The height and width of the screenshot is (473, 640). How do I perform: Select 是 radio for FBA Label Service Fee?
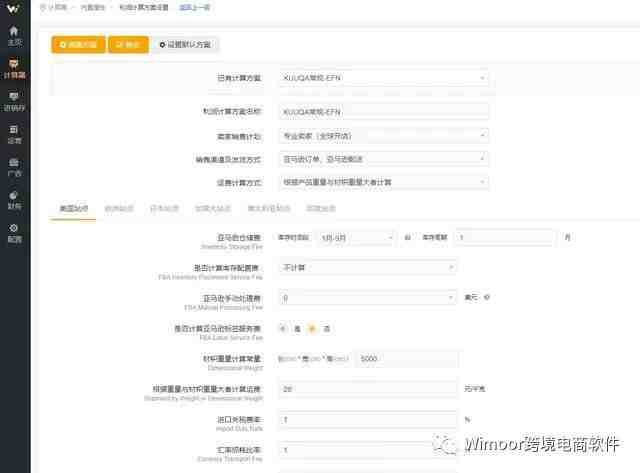pyautogui.click(x=282, y=328)
